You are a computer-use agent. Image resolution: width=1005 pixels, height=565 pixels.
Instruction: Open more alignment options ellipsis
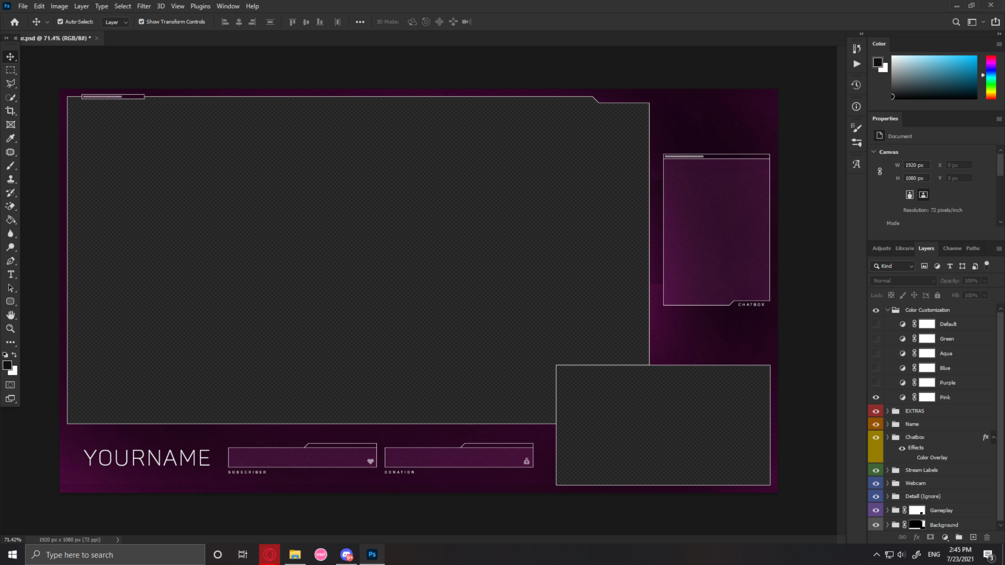click(x=360, y=22)
